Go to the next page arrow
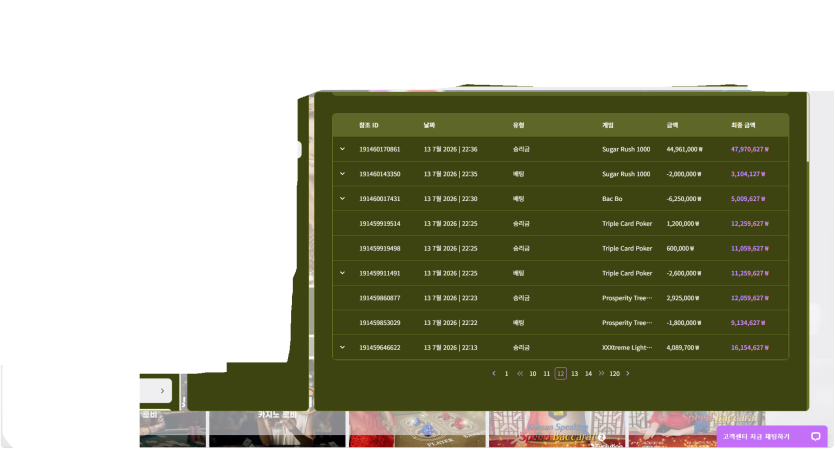Image resolution: width=835 pixels, height=449 pixels. pos(628,373)
